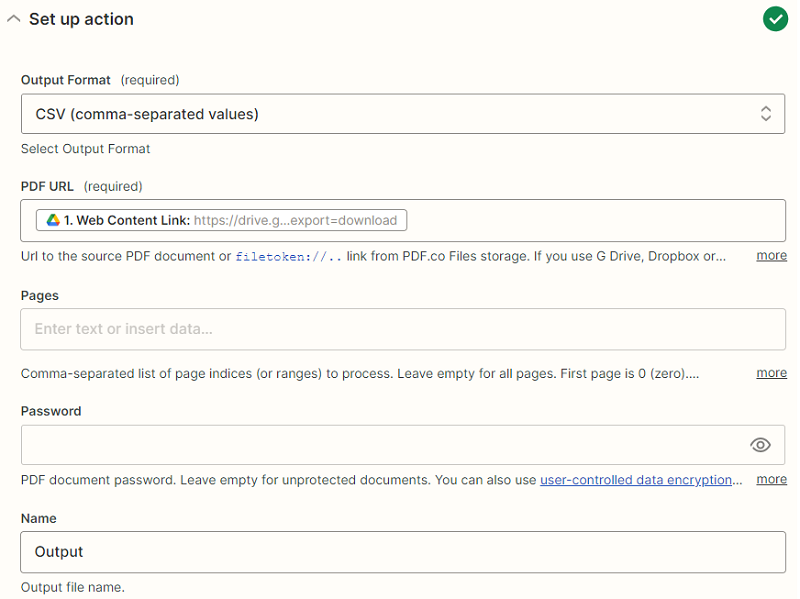800x599 pixels.
Task: Expand 'more' under Pages description
Action: pyautogui.click(x=771, y=373)
